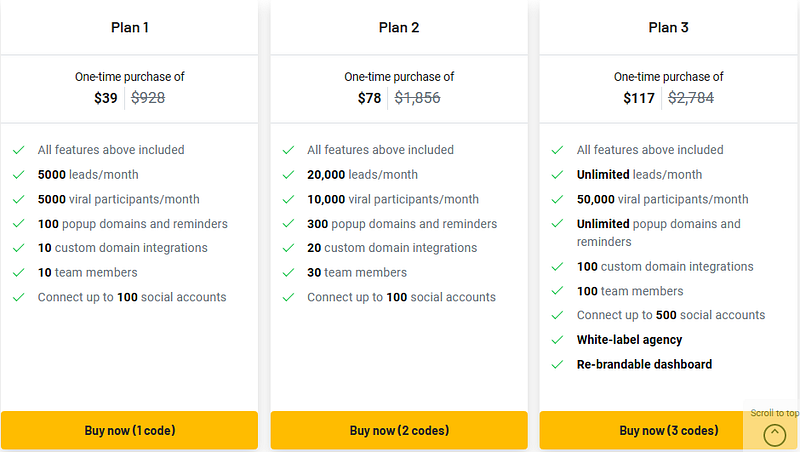800x452 pixels.
Task: Click checkmark beside 5000 leads/month
Action: (x=18, y=175)
